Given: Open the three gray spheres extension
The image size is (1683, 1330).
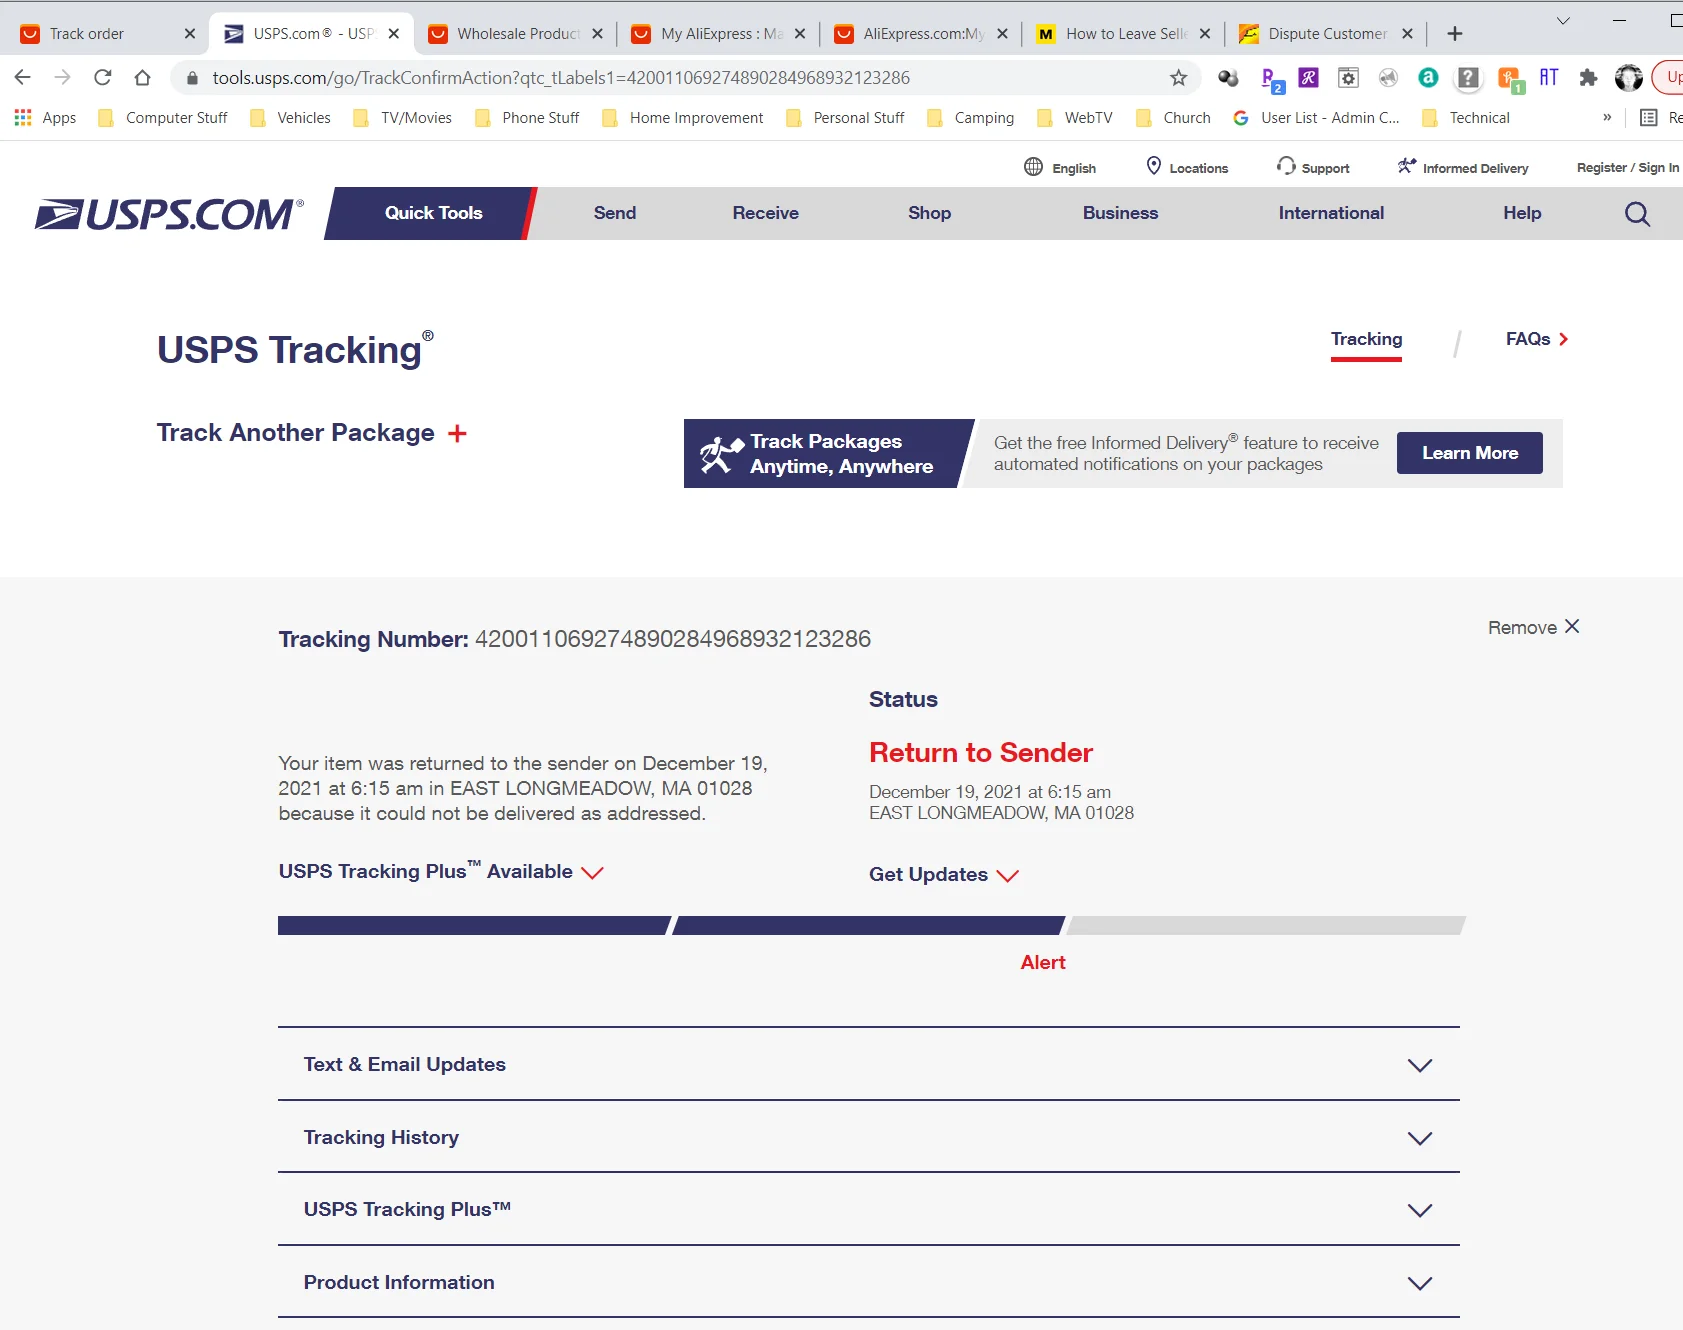Looking at the screenshot, I should tap(1228, 78).
